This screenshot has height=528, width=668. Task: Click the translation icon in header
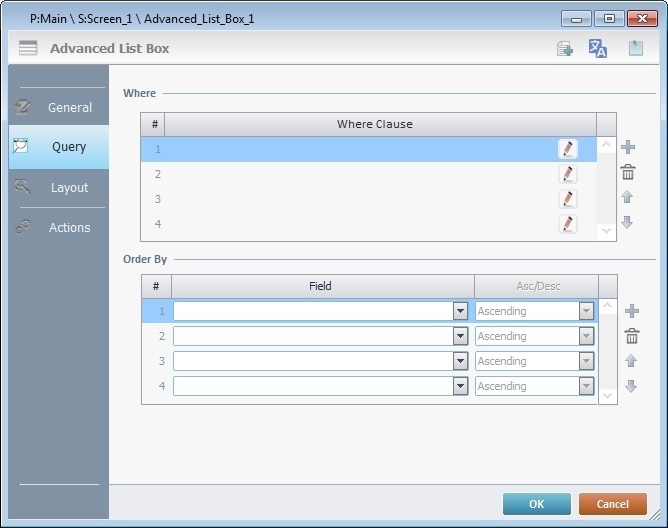[598, 49]
